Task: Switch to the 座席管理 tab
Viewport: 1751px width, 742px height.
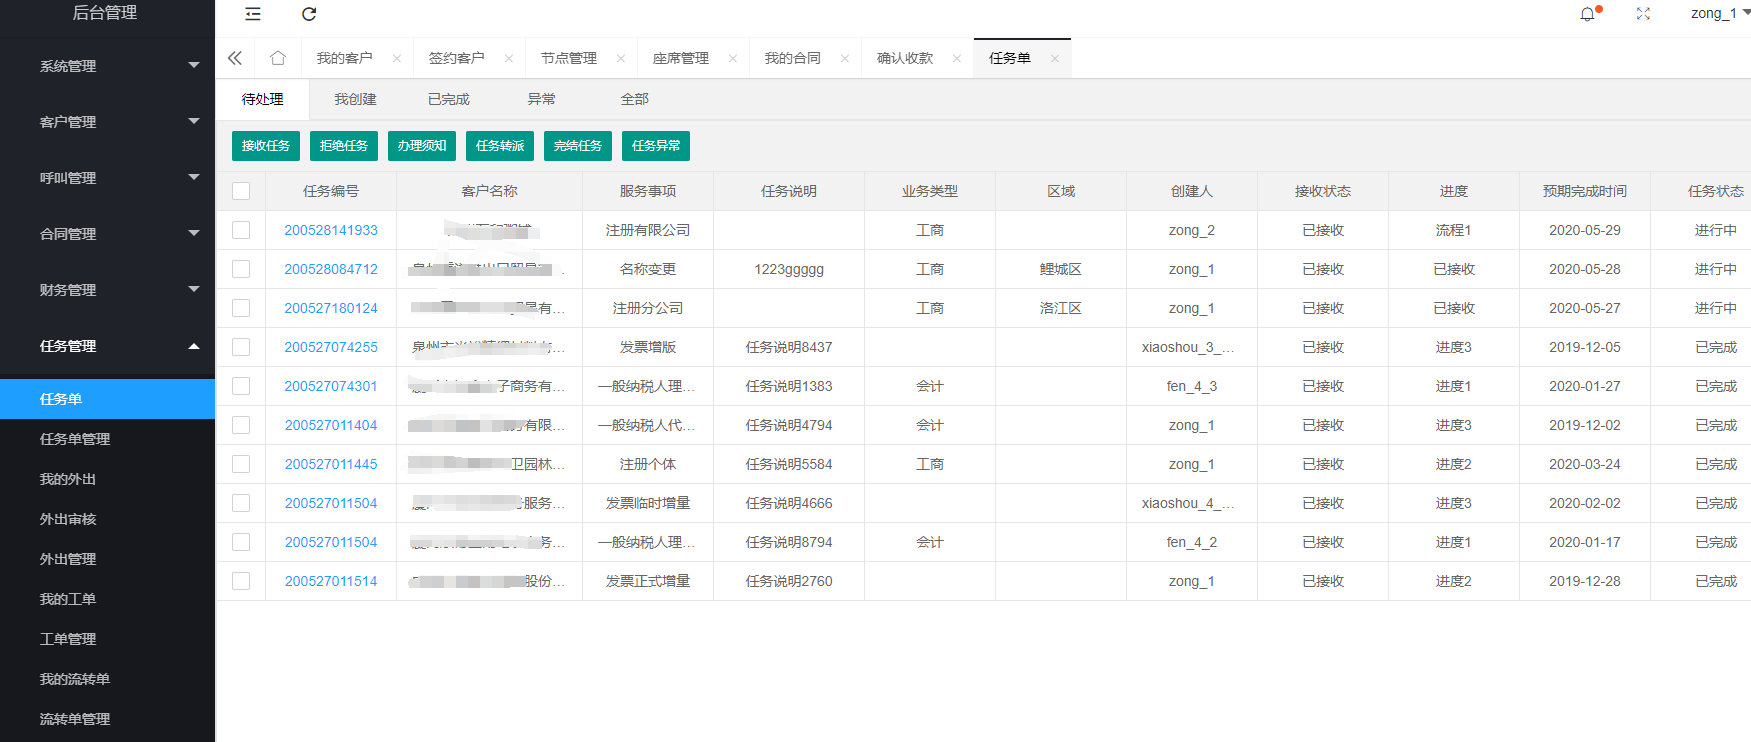Action: click(680, 58)
